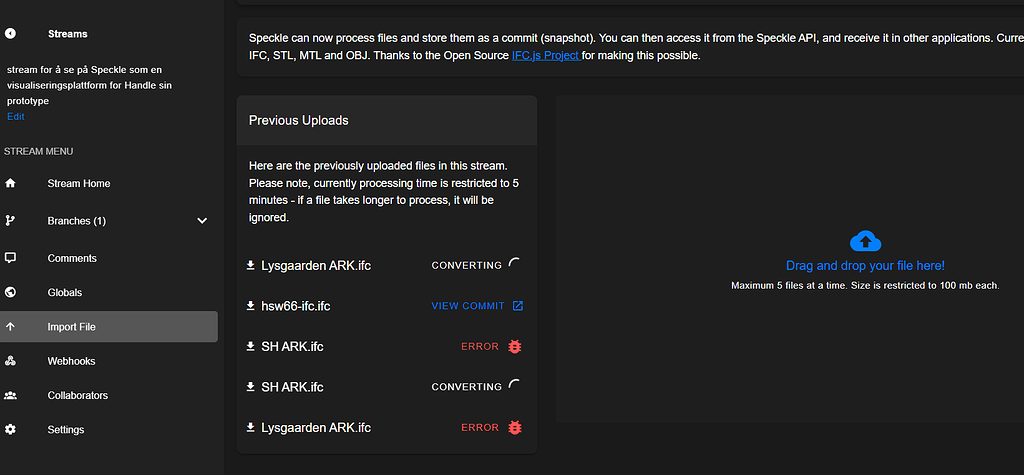Click the Webhooks icon in sidebar
The image size is (1024, 475).
[x=10, y=361]
